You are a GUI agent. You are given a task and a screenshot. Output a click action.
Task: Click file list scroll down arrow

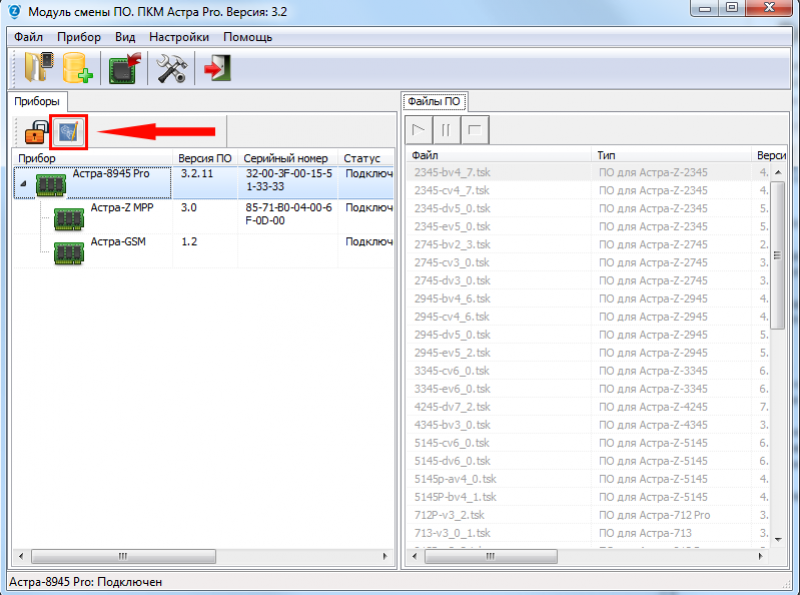(x=778, y=539)
